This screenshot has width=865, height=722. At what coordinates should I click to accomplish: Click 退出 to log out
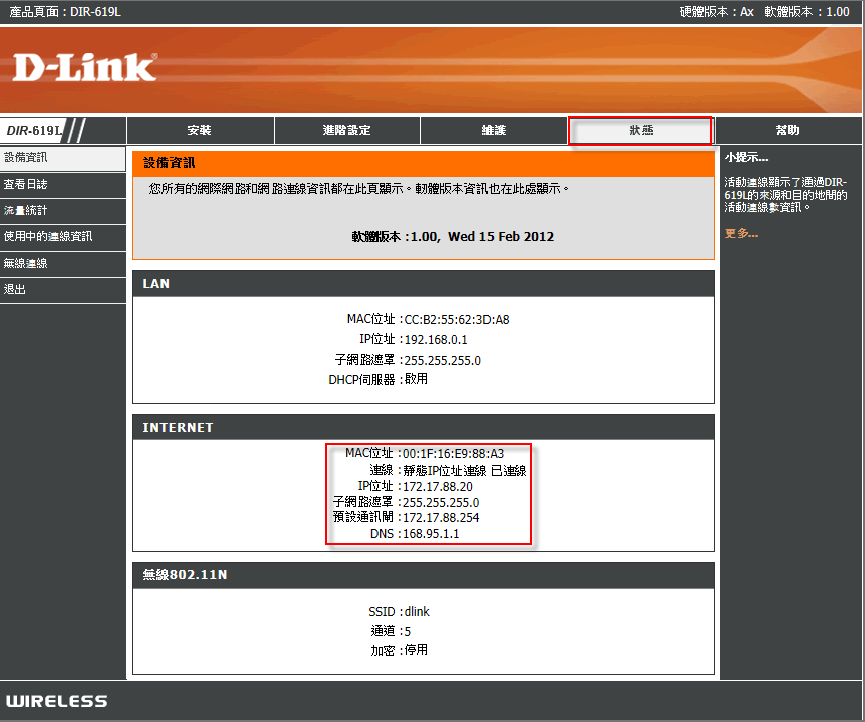(x=62, y=290)
